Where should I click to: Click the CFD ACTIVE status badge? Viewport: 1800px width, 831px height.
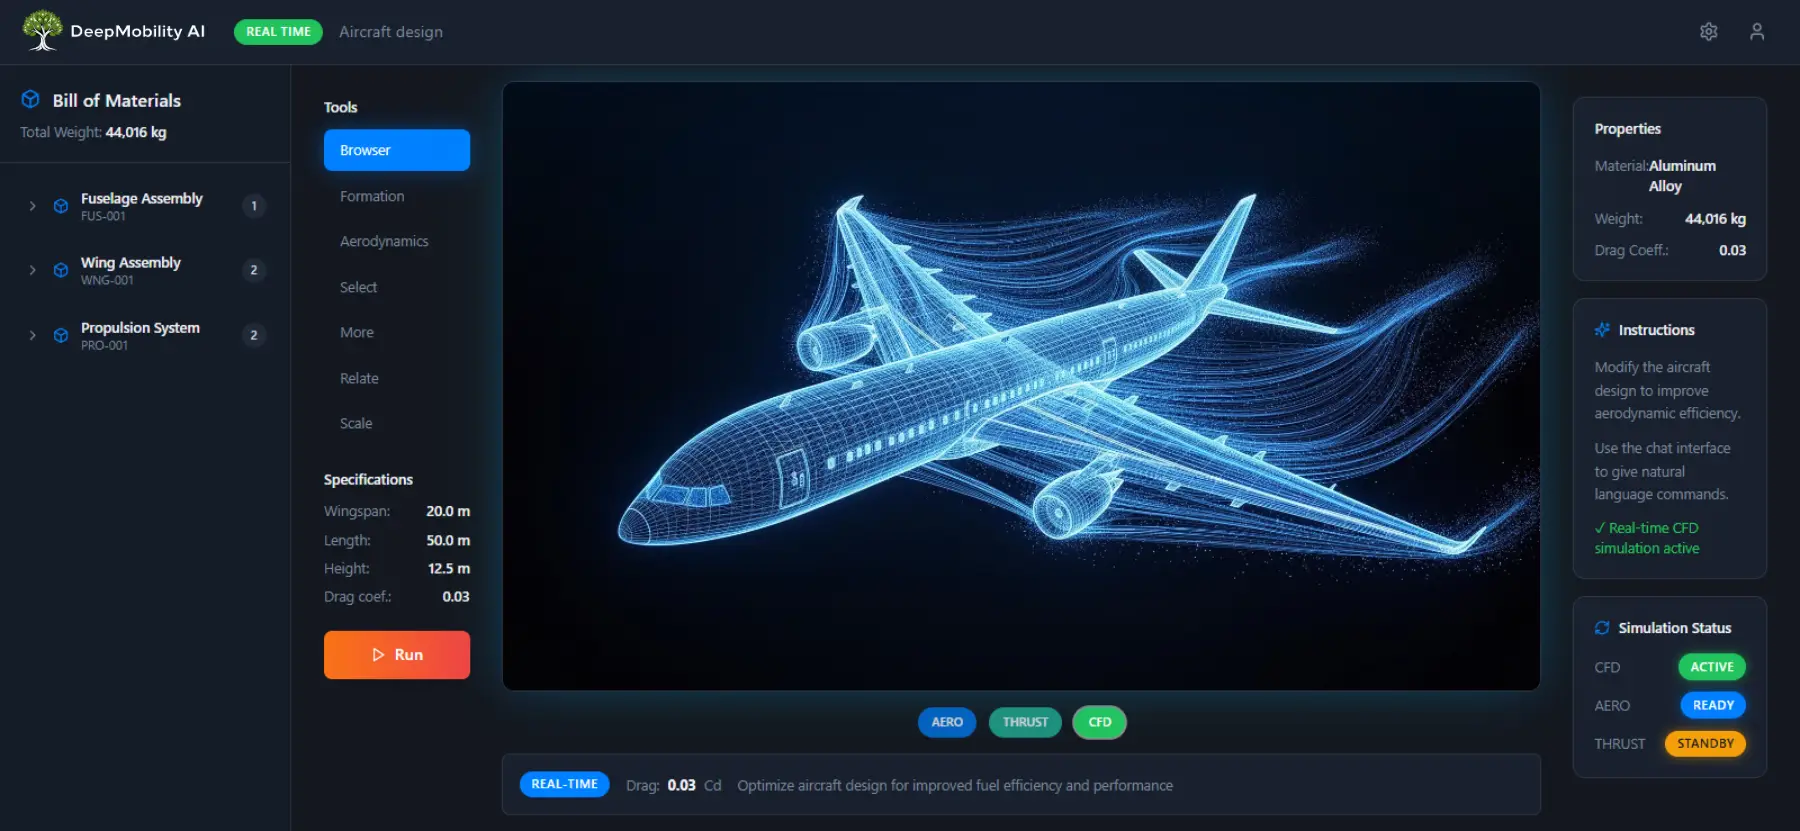tap(1712, 667)
